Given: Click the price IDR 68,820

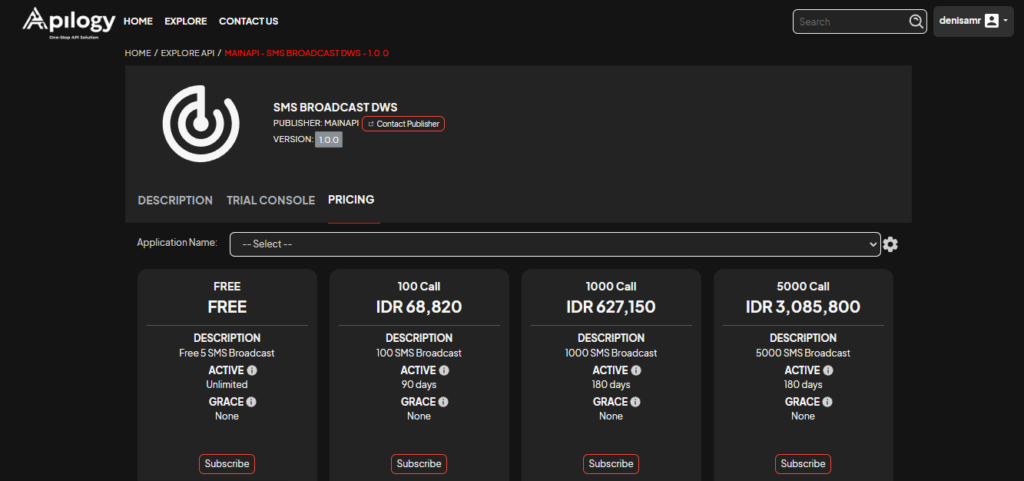Looking at the screenshot, I should pos(419,307).
